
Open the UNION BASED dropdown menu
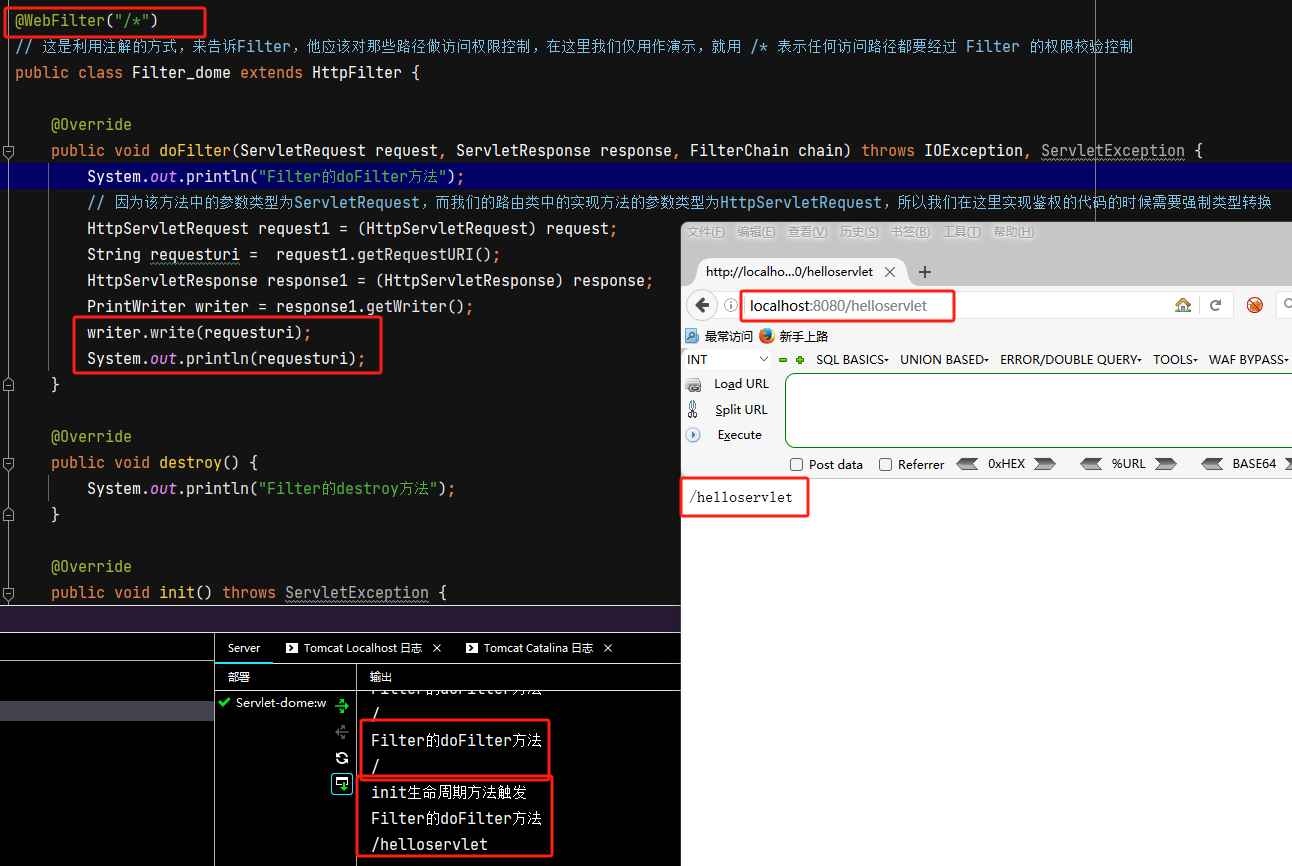[944, 360]
